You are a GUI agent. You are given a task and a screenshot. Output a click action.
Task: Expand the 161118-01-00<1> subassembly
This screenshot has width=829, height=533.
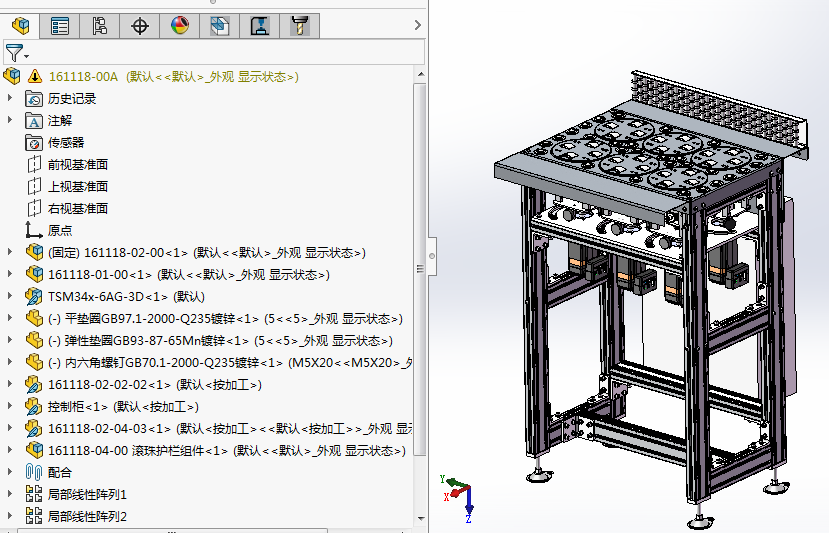click(x=10, y=274)
